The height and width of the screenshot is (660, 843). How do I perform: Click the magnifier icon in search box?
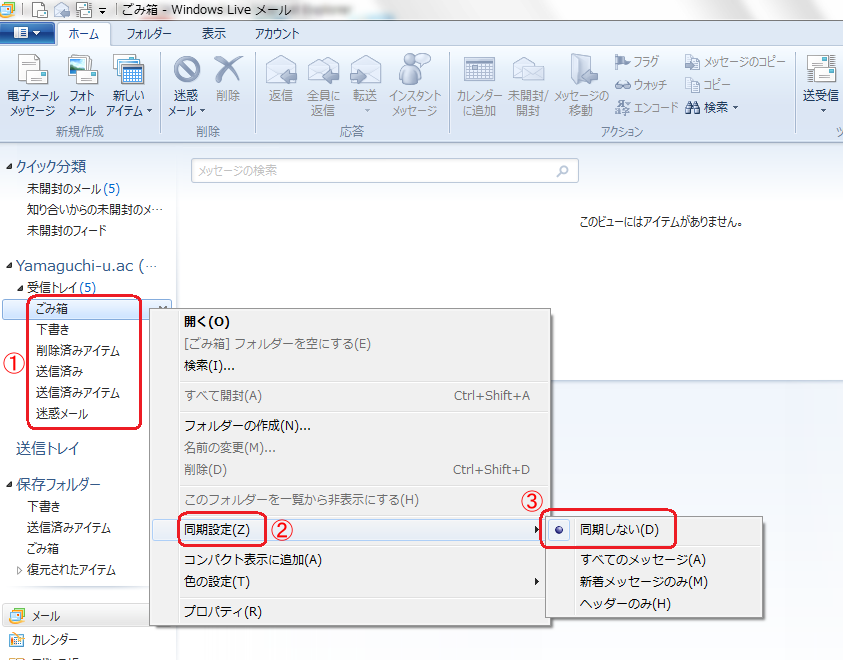click(x=562, y=171)
